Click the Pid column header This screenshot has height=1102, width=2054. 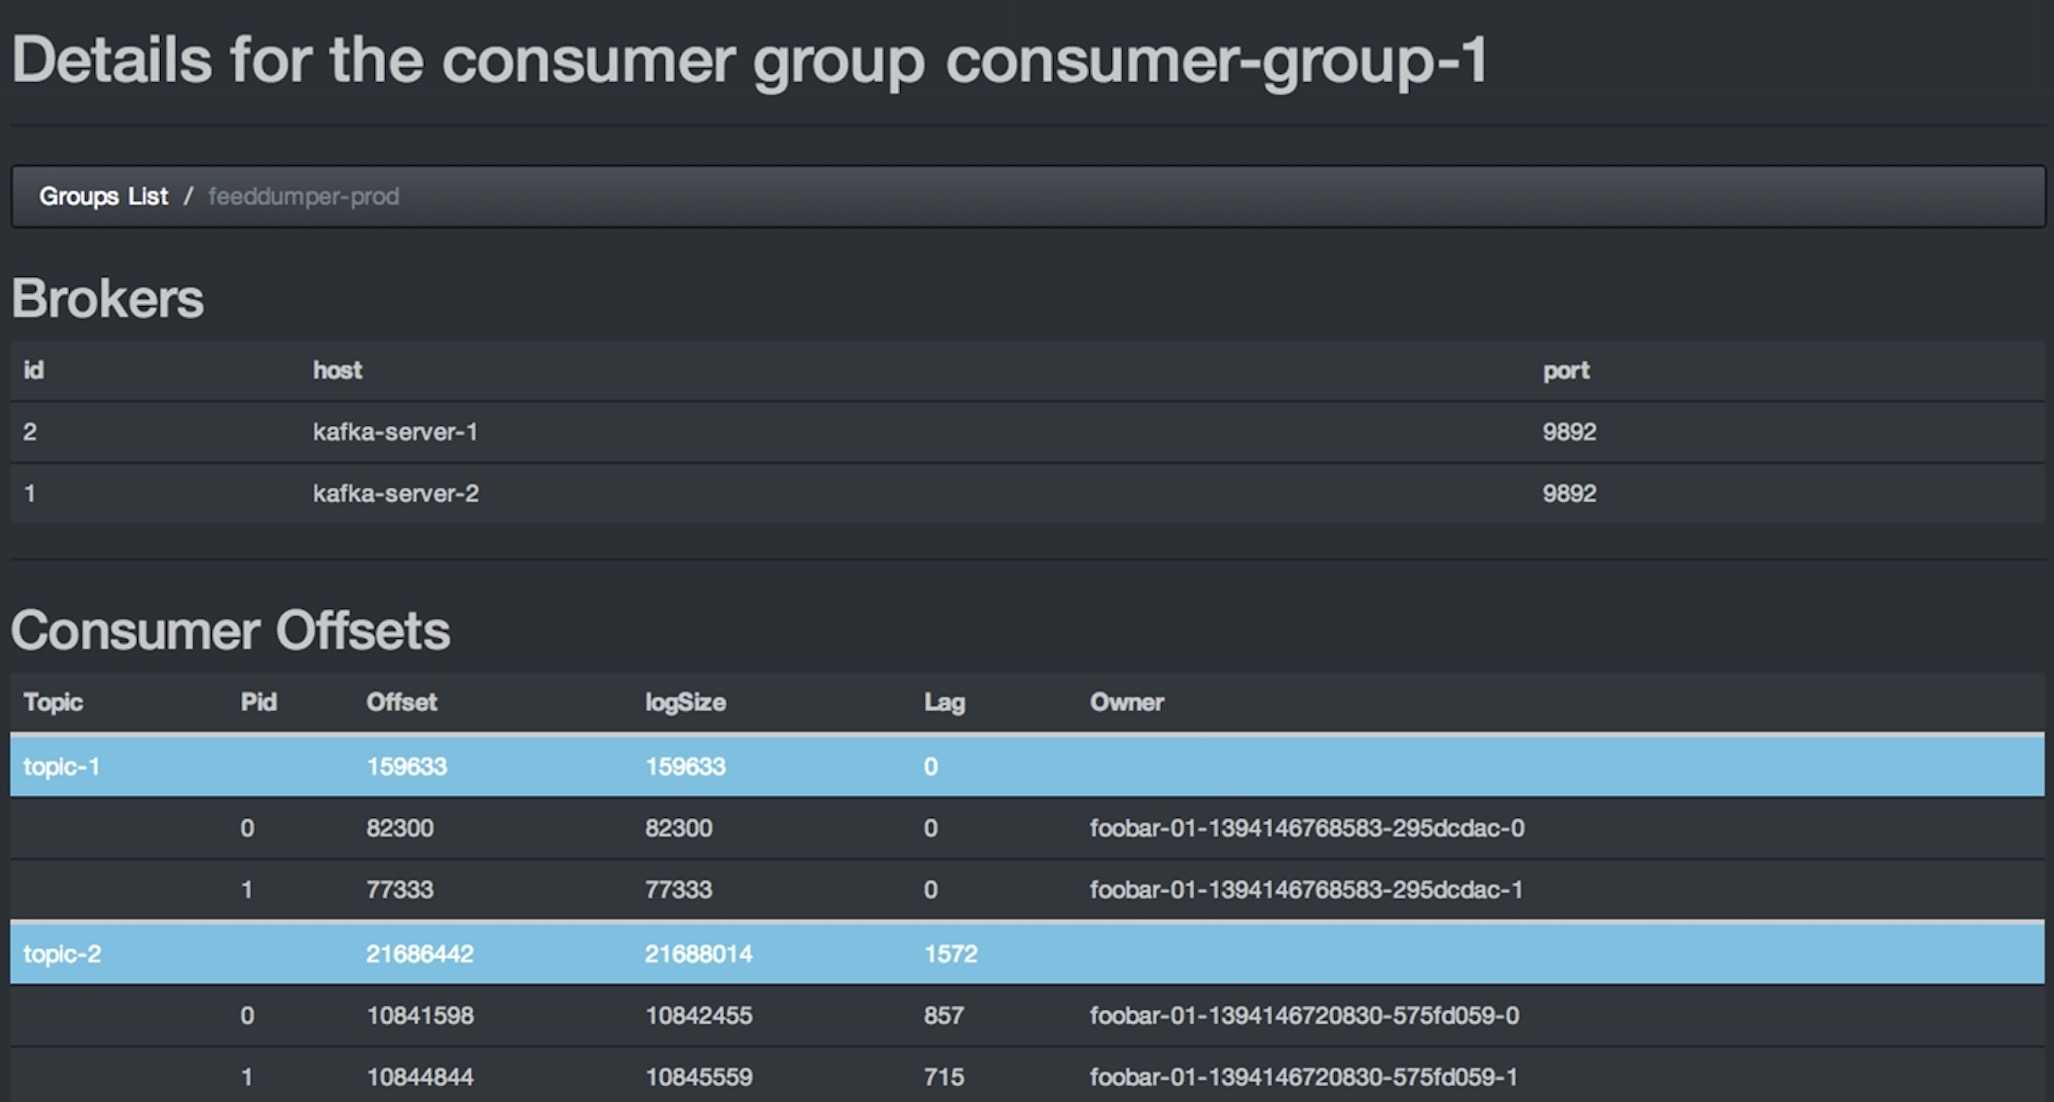(258, 702)
